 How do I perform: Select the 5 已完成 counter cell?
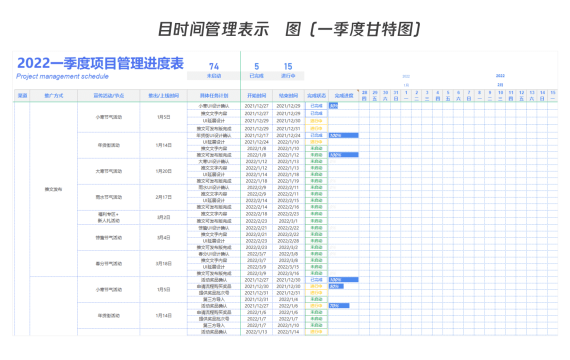pyautogui.click(x=256, y=71)
